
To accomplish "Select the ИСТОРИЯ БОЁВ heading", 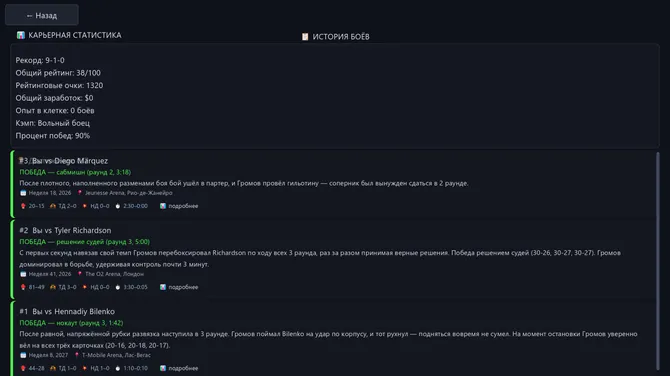I will [x=341, y=37].
